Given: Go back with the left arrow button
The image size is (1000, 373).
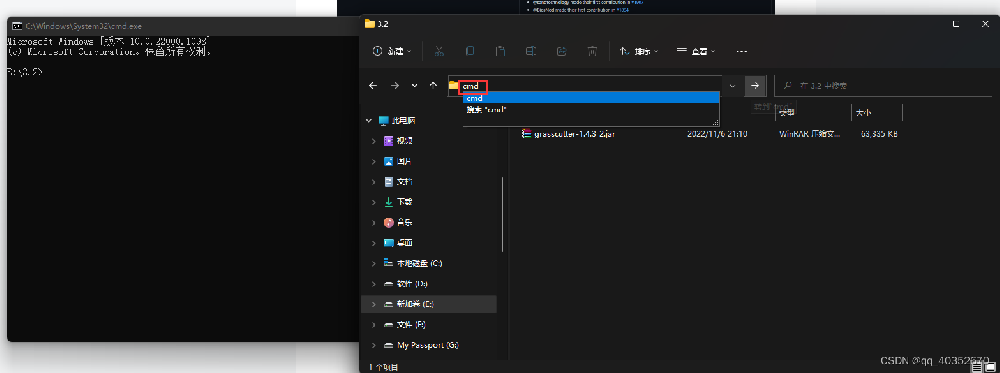Looking at the screenshot, I should (373, 85).
